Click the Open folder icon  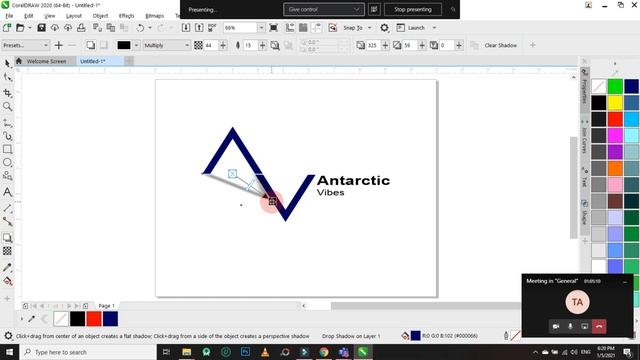click(20, 28)
